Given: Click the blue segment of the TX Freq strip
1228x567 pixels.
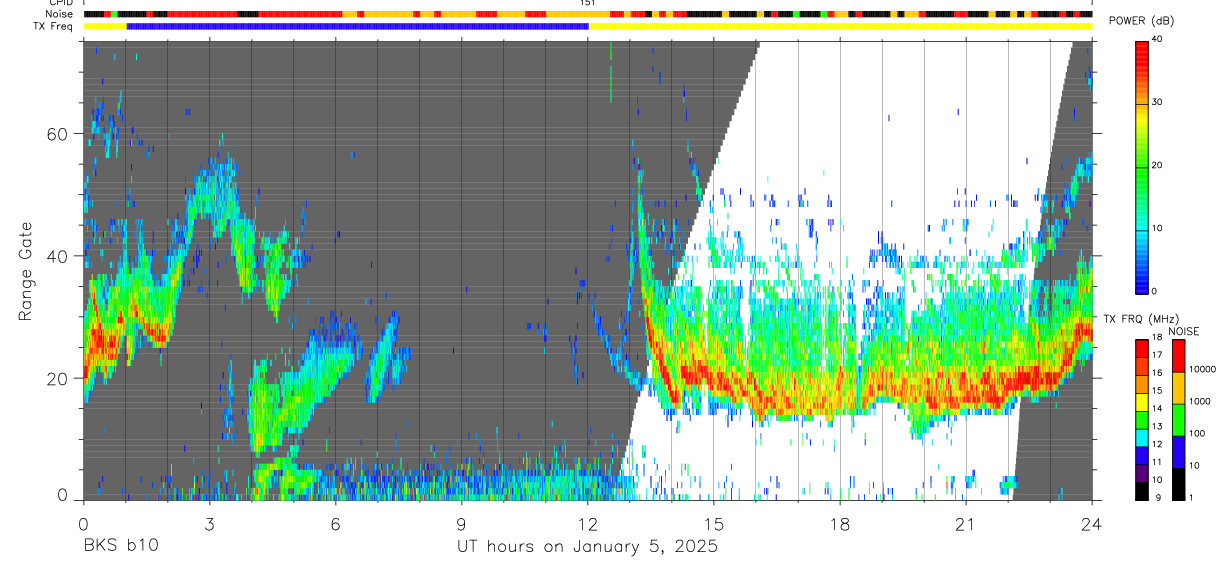Looking at the screenshot, I should (x=358, y=26).
